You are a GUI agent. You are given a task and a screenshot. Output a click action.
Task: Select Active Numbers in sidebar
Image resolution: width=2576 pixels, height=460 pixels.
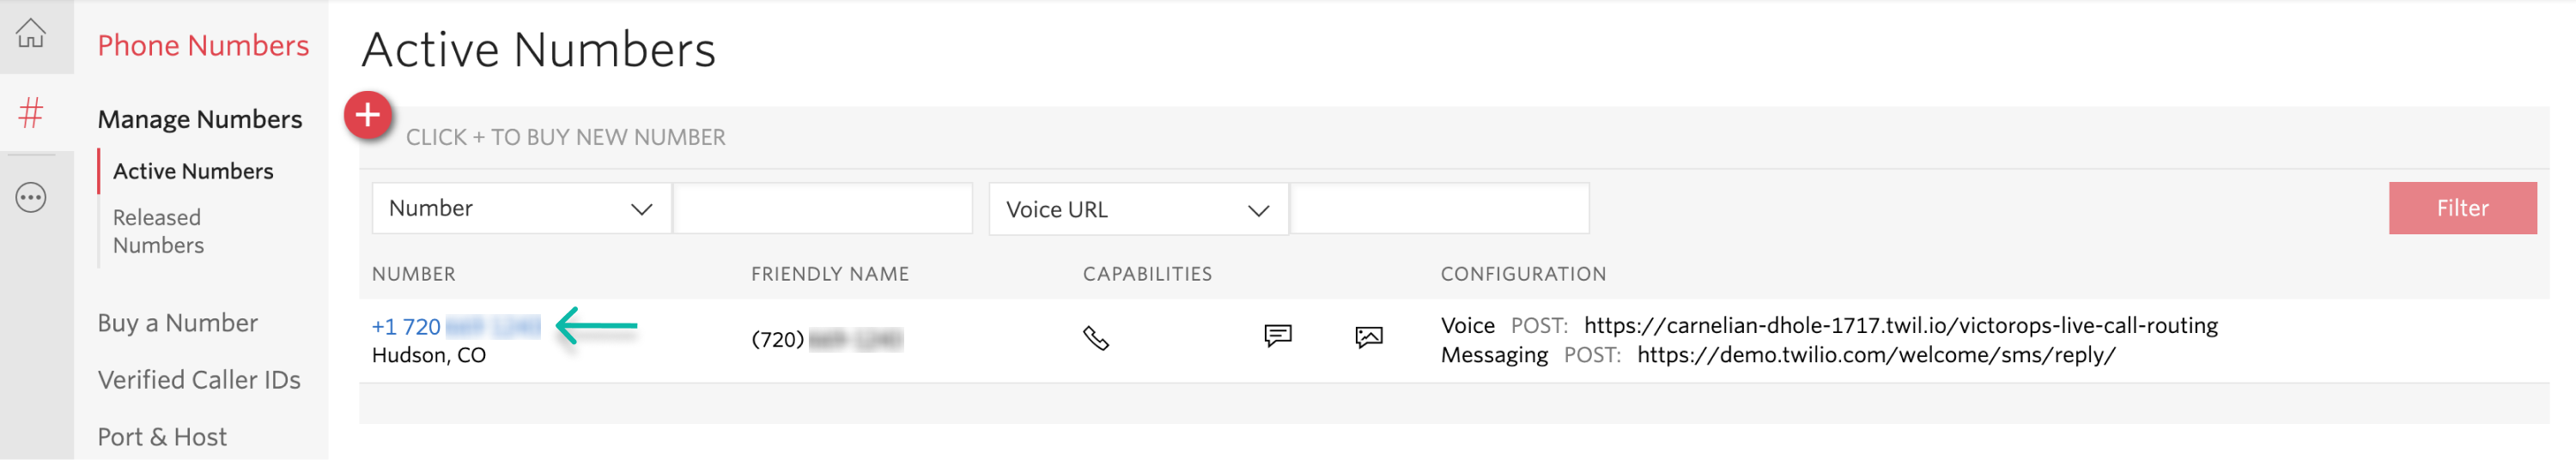[193, 172]
